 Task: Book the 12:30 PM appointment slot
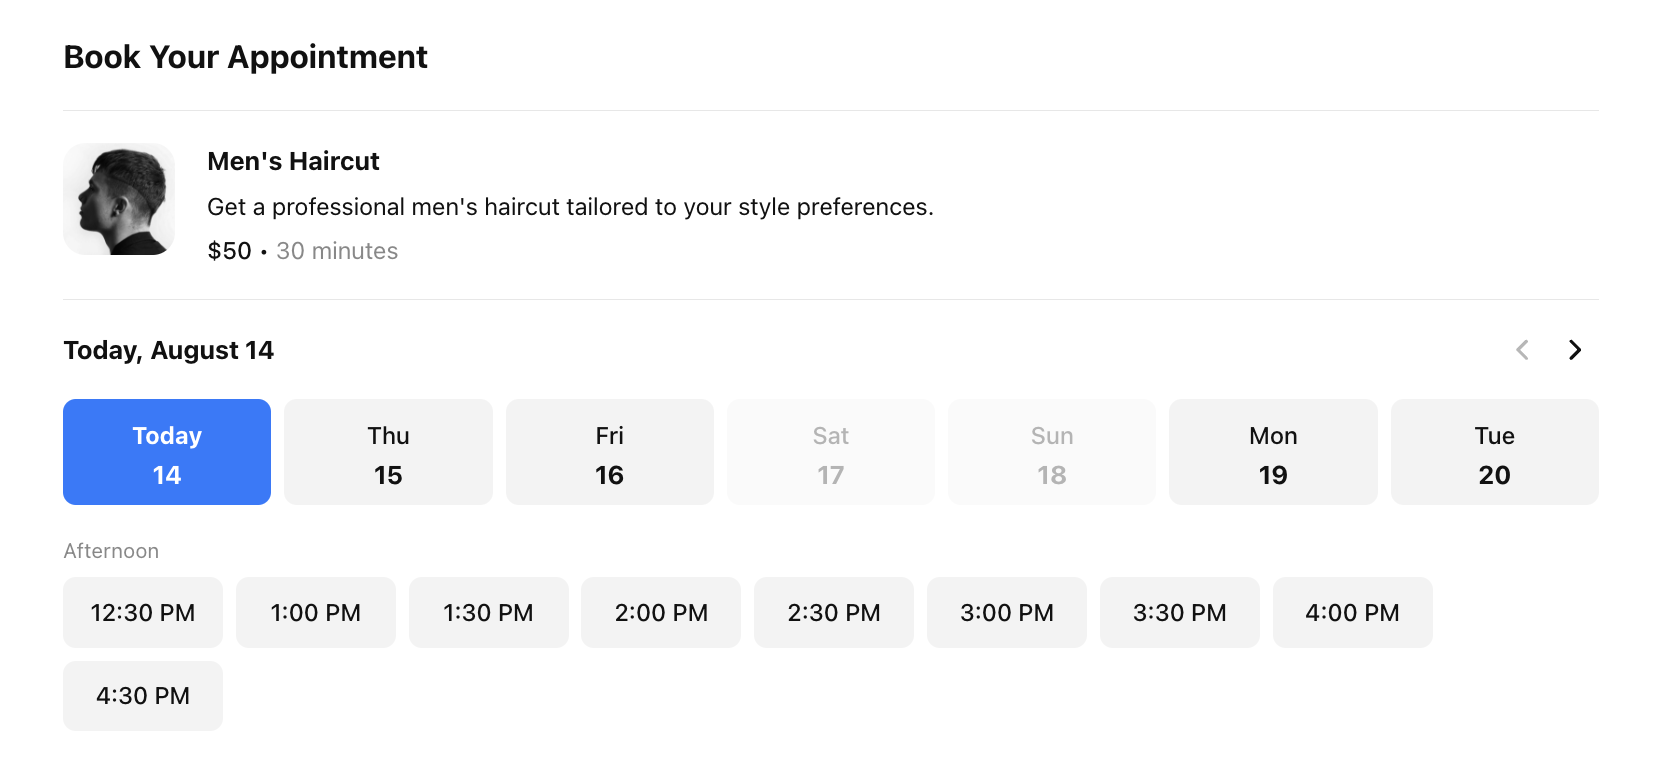click(x=142, y=612)
